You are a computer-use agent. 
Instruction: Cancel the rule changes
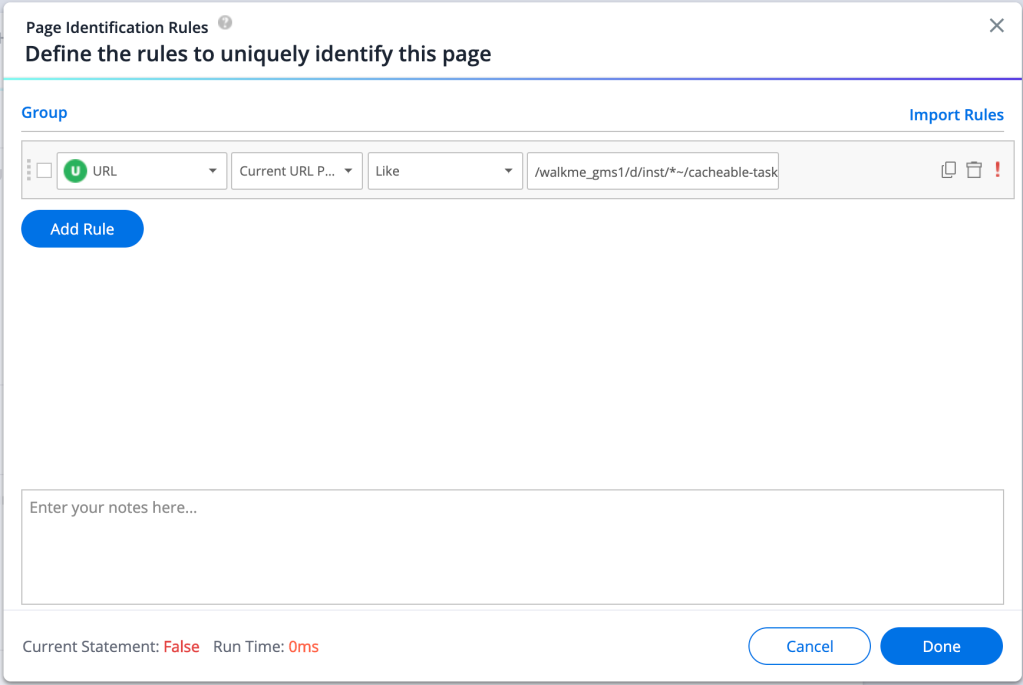pos(809,646)
